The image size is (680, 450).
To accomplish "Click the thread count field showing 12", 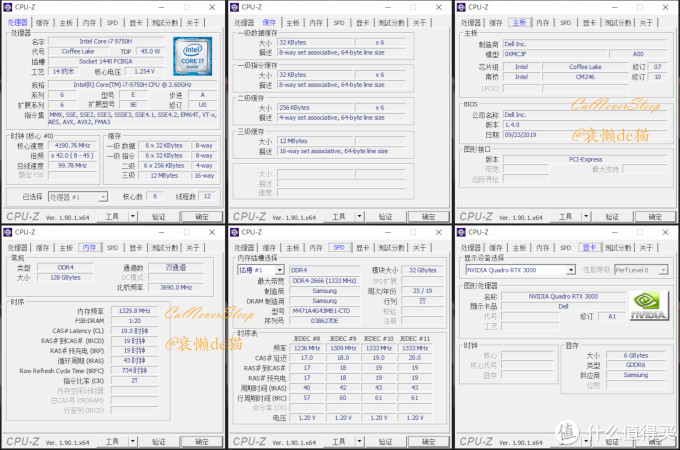I will [207, 196].
